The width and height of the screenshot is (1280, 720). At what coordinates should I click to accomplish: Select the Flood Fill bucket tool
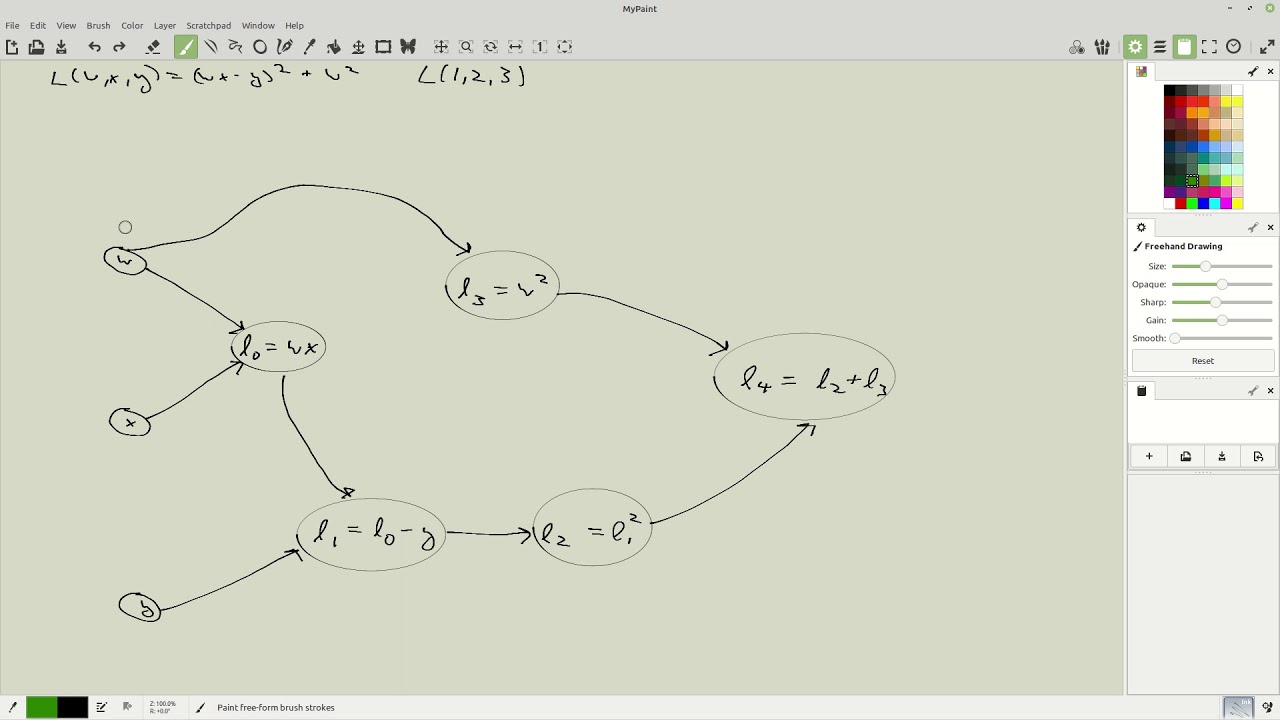pos(334,47)
